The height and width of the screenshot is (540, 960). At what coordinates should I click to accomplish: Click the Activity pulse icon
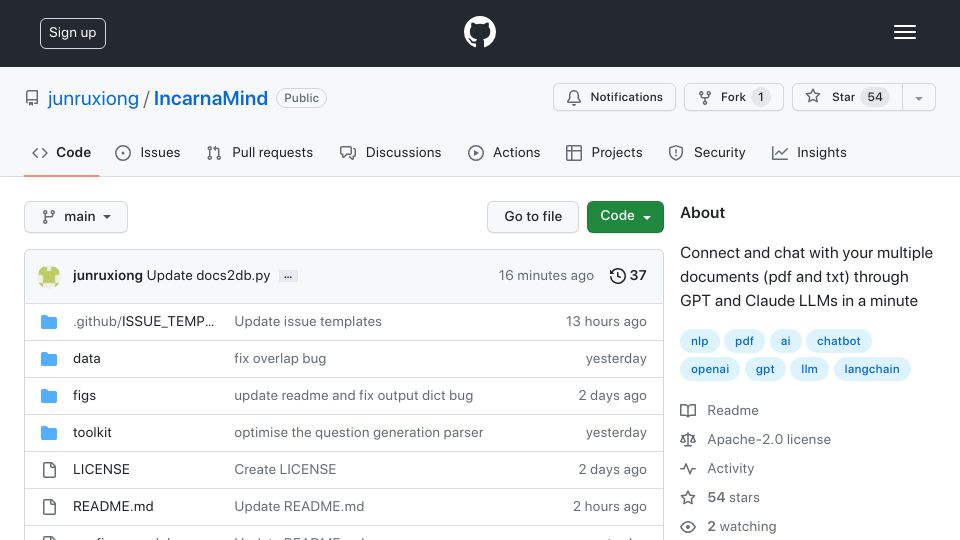(x=688, y=468)
